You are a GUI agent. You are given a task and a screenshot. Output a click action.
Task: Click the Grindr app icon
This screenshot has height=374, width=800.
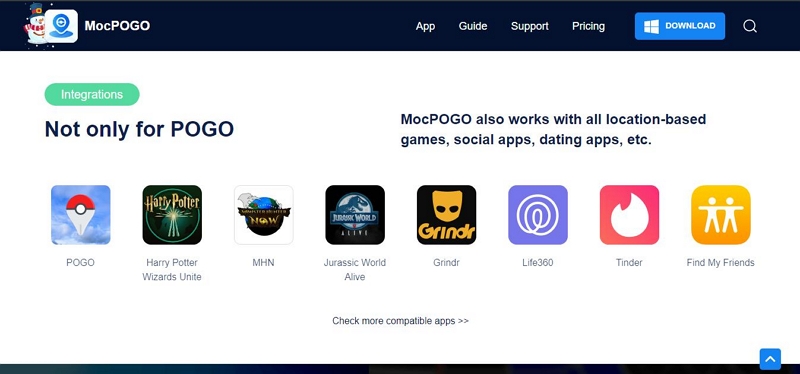(446, 215)
